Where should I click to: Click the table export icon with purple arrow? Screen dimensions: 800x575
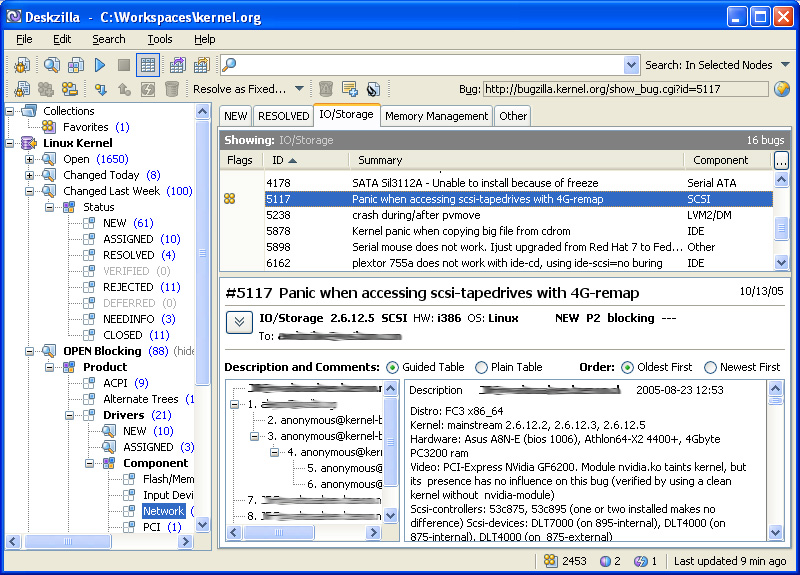click(178, 65)
